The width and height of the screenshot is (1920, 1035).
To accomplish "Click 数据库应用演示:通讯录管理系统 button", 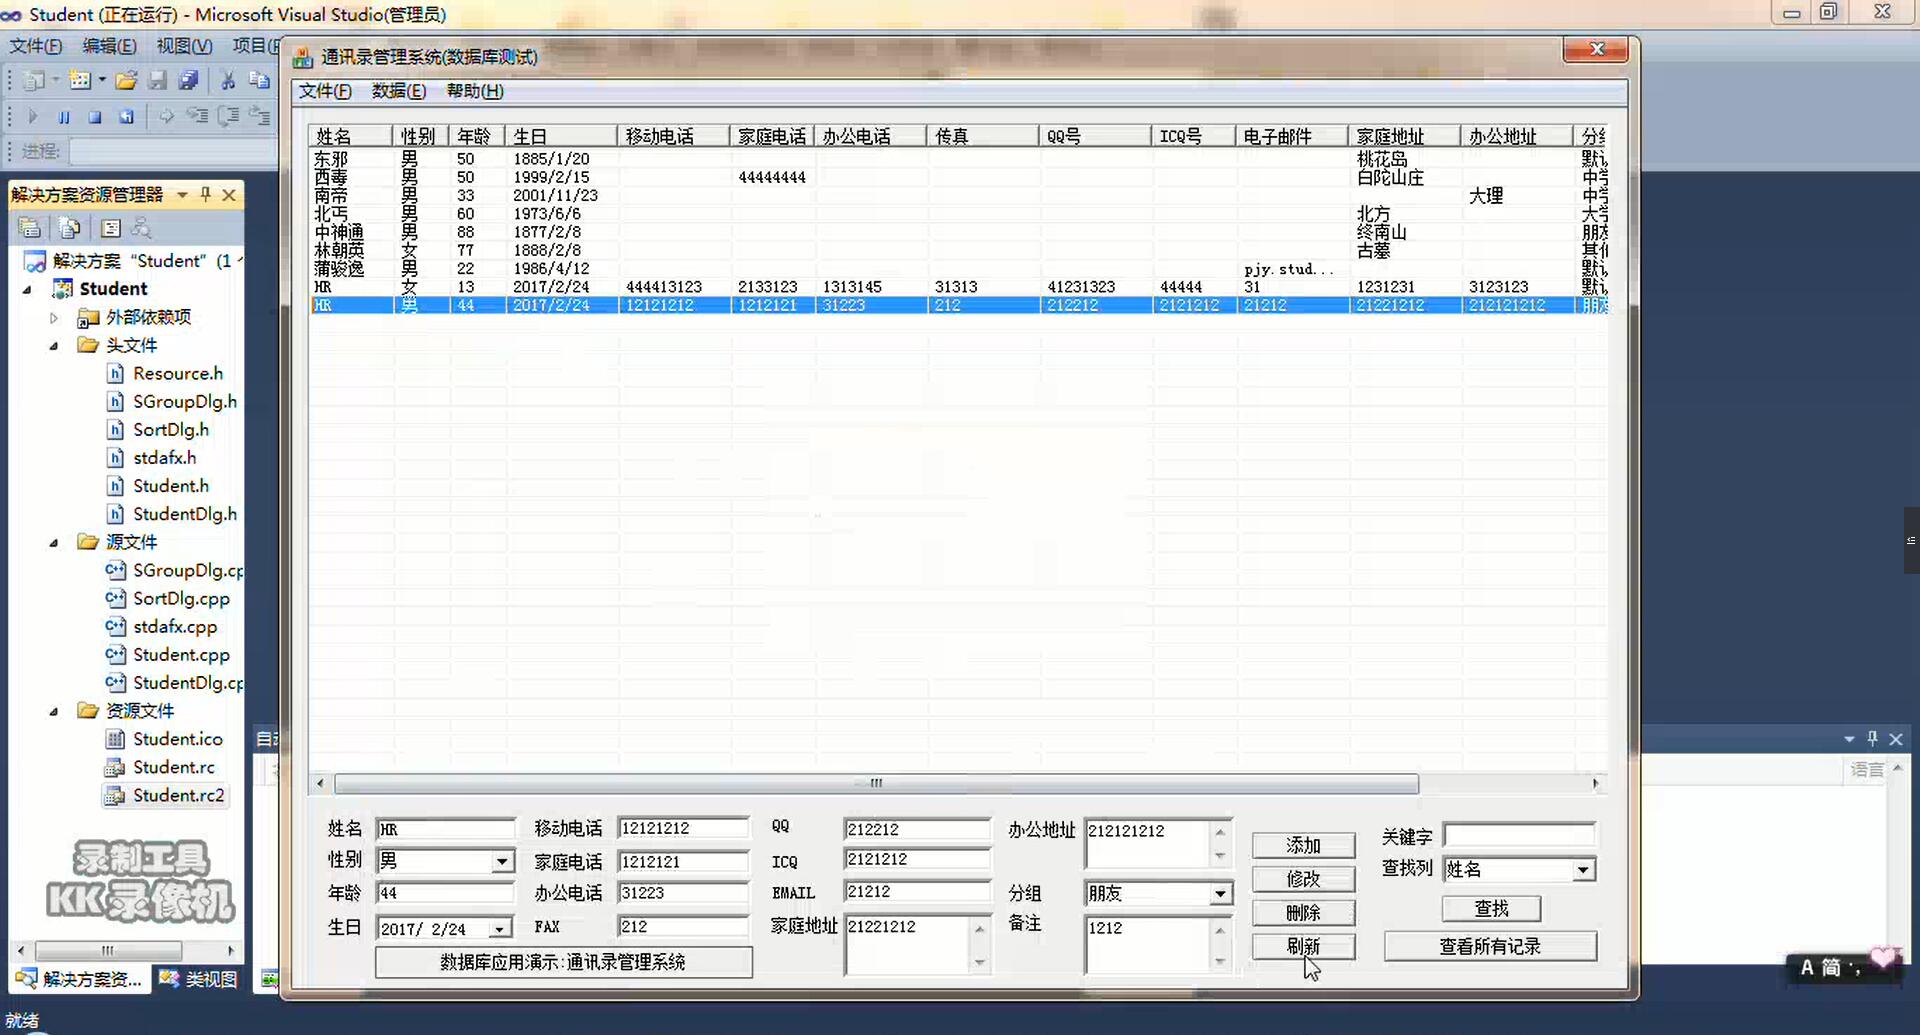I will tap(563, 962).
